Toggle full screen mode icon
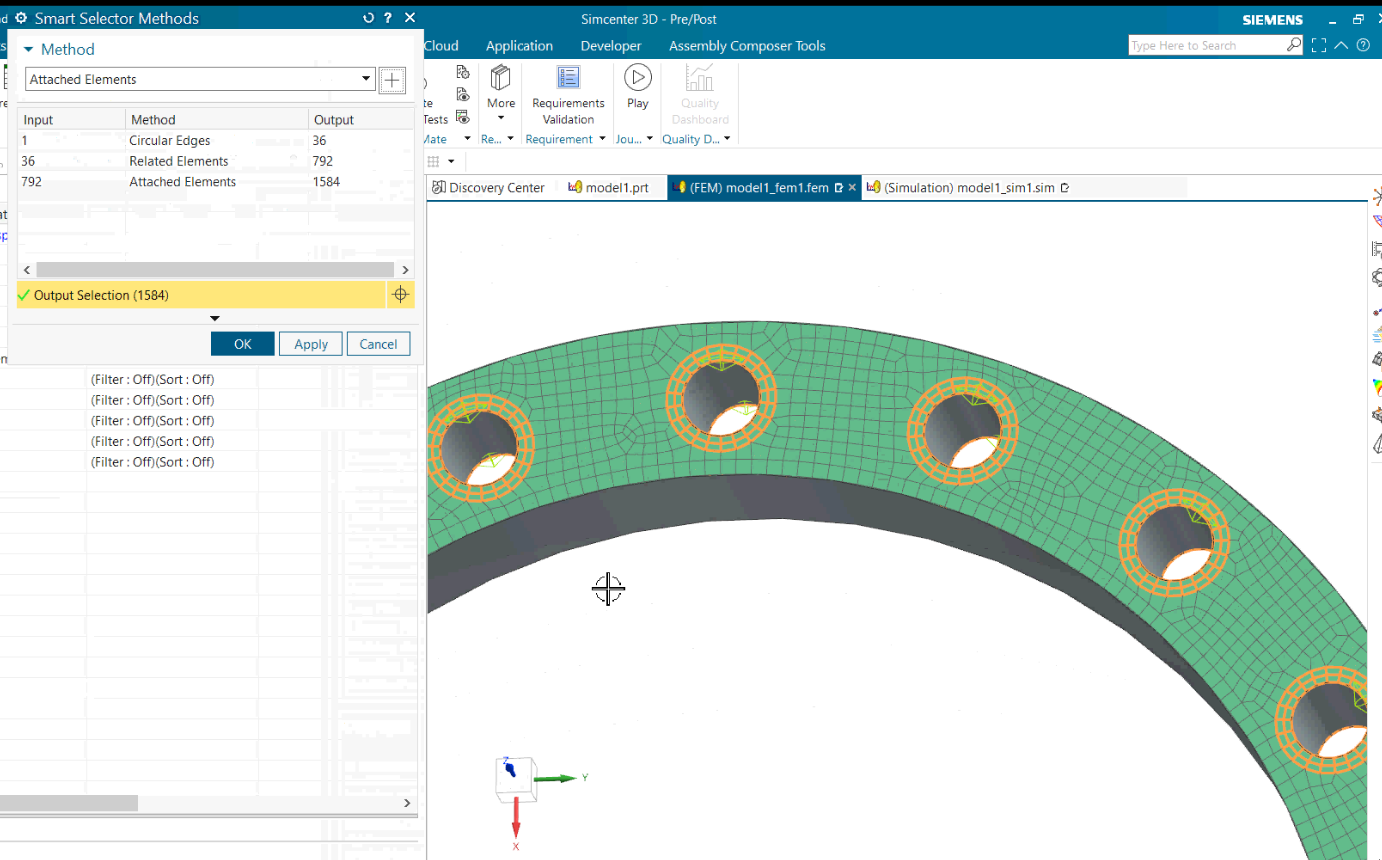Viewport: 1382px width, 860px height. tap(1319, 46)
